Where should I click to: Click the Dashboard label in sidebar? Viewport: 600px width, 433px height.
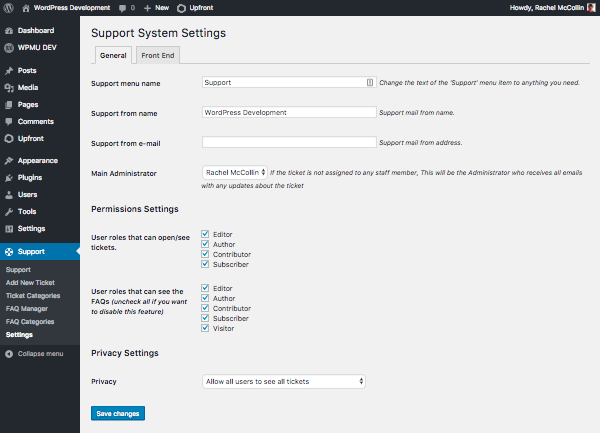click(36, 31)
